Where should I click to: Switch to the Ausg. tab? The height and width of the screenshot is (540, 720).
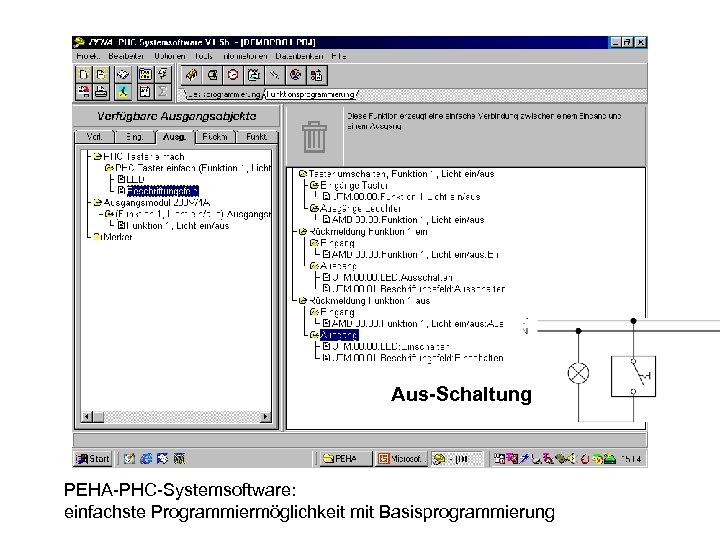[174, 137]
